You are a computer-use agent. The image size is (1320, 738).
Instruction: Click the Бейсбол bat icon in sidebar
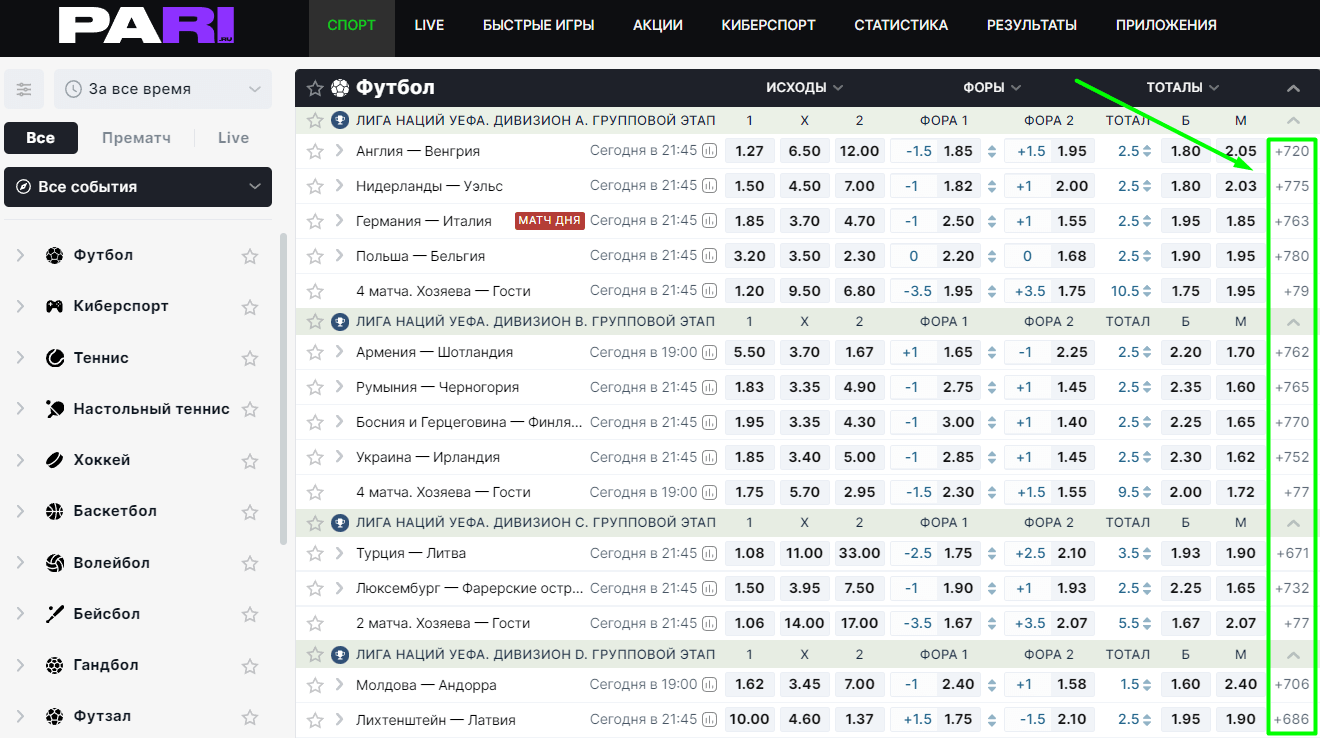point(55,614)
